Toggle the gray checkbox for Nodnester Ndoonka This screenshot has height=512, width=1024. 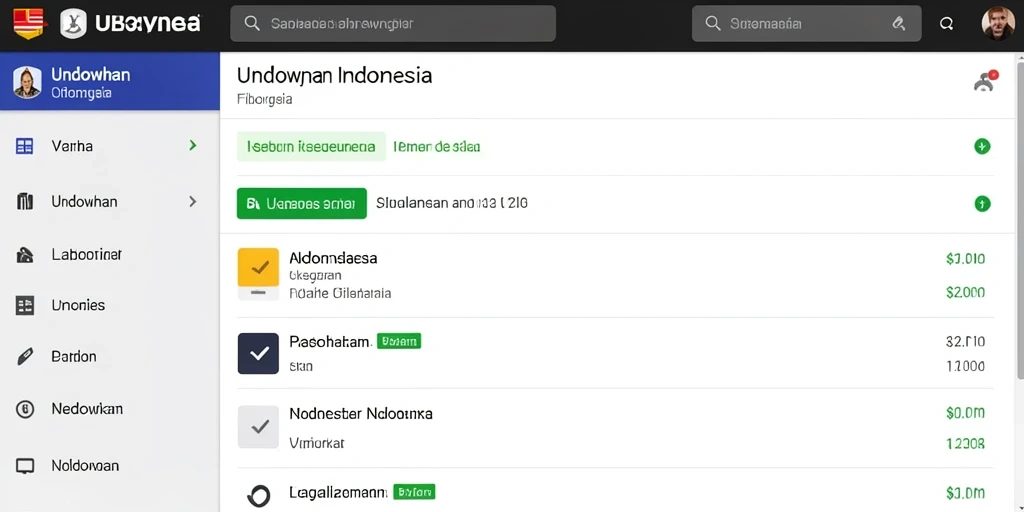pos(258,426)
